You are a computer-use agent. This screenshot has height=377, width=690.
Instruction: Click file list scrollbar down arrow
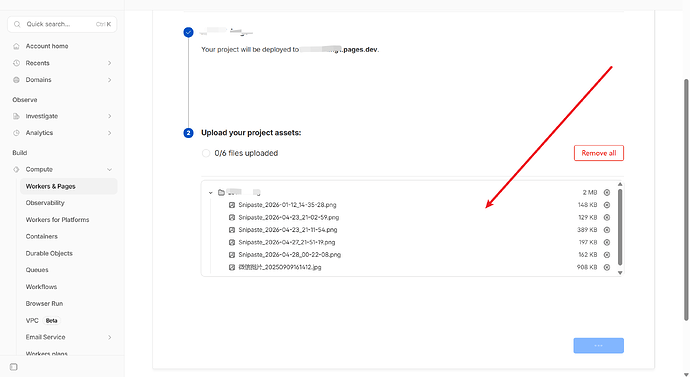[x=620, y=273]
